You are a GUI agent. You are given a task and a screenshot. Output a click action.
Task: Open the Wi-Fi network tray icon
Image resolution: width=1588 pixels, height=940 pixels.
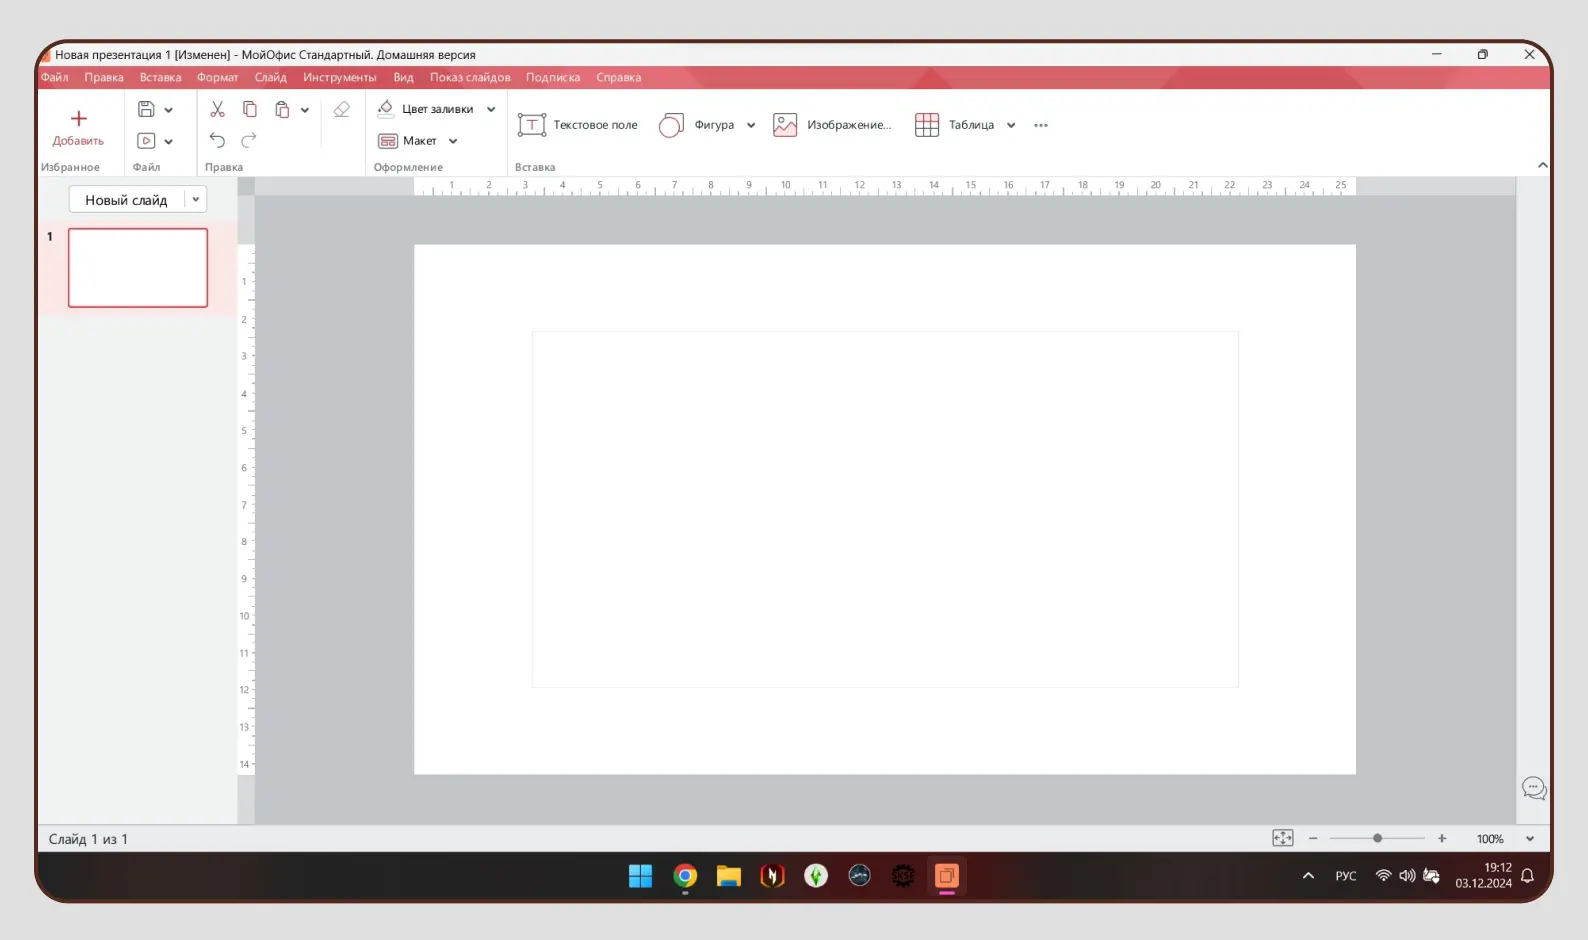point(1383,876)
